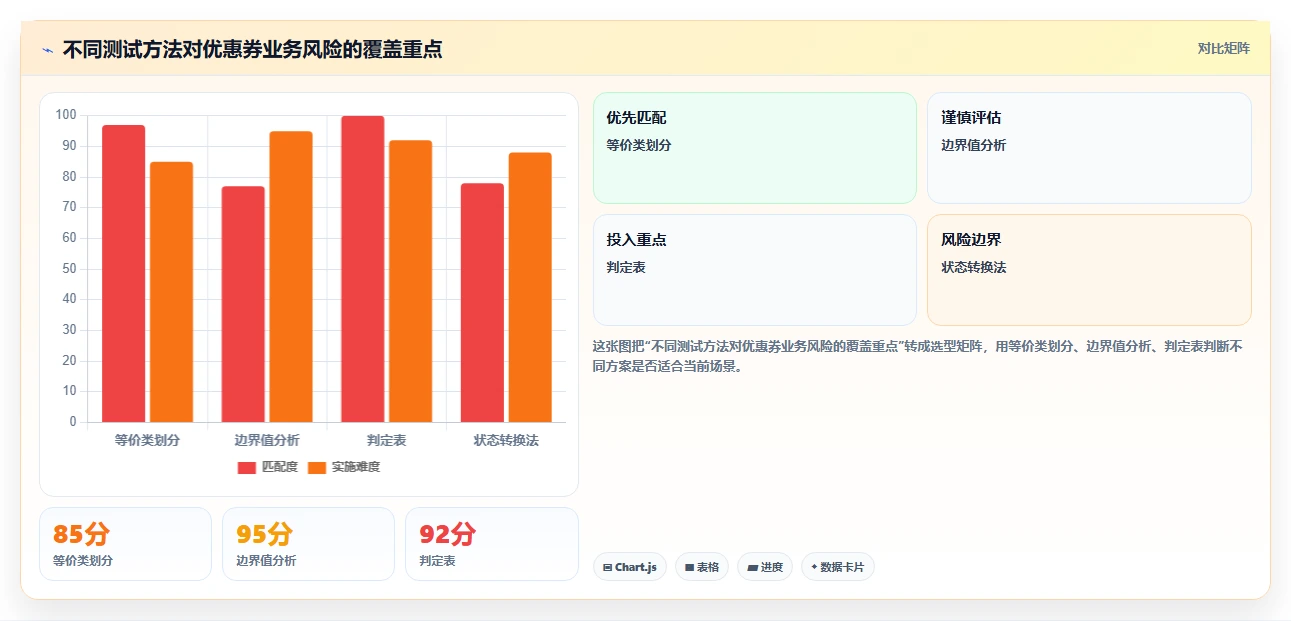Screen dimensions: 1291x621
Task: Click the 边界值分析 x-axis label
Action: coord(267,440)
